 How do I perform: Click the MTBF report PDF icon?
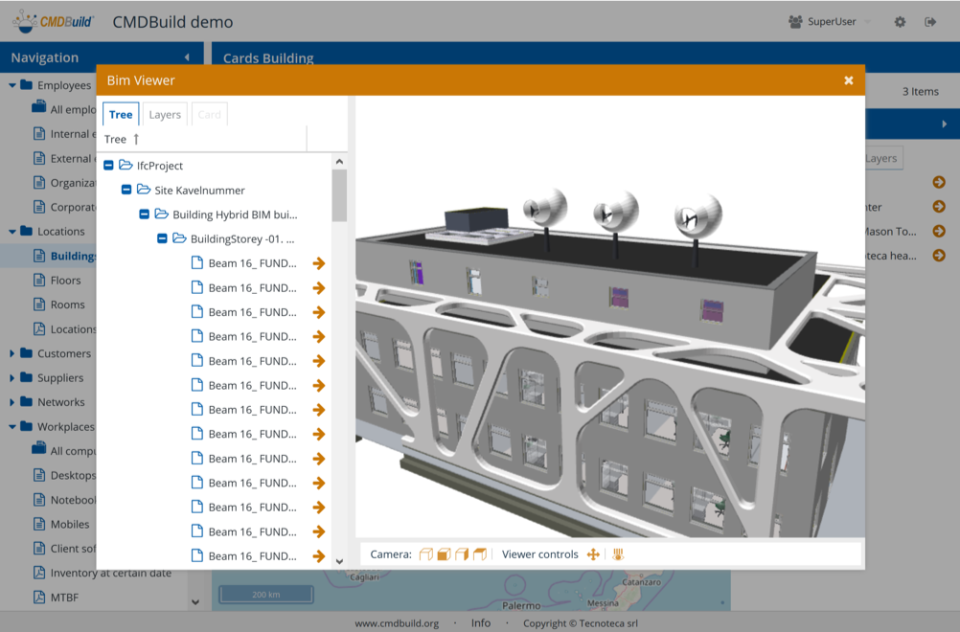(x=39, y=597)
